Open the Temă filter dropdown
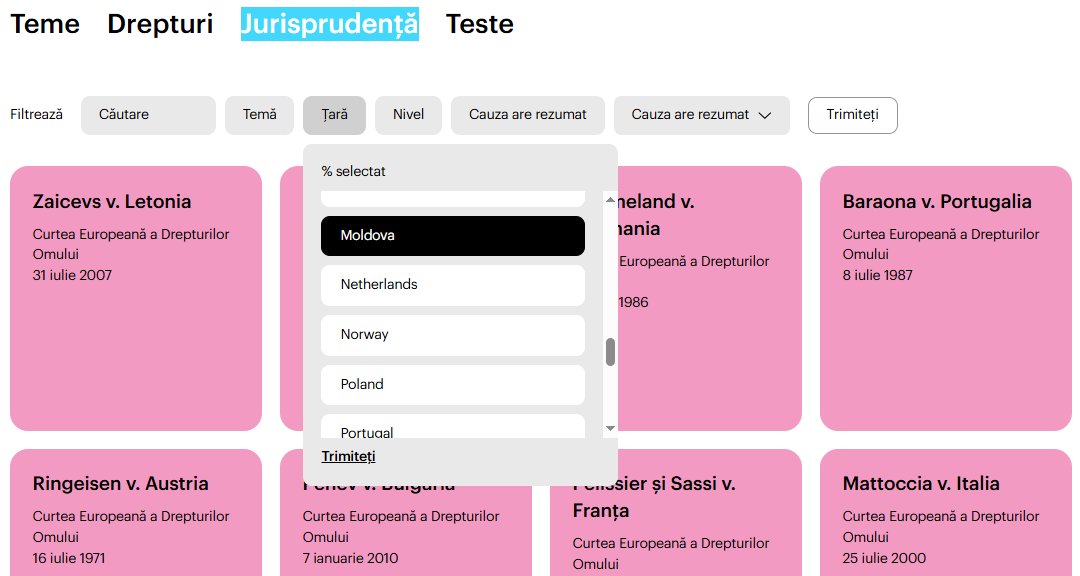The width and height of the screenshot is (1080, 576). (259, 115)
